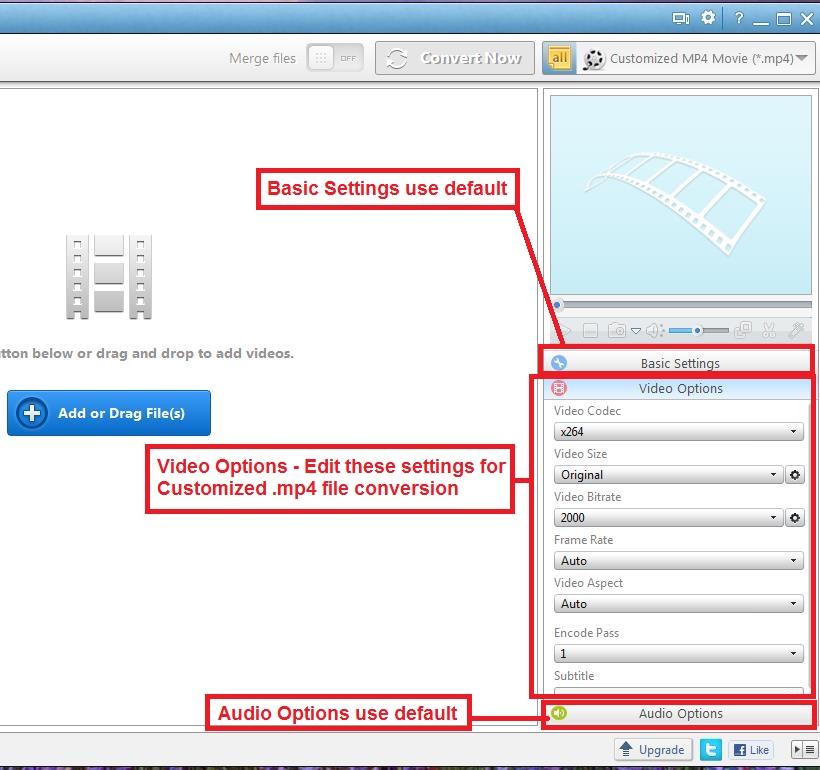The height and width of the screenshot is (770, 820).
Task: Click the Convert Now button
Action: (455, 58)
